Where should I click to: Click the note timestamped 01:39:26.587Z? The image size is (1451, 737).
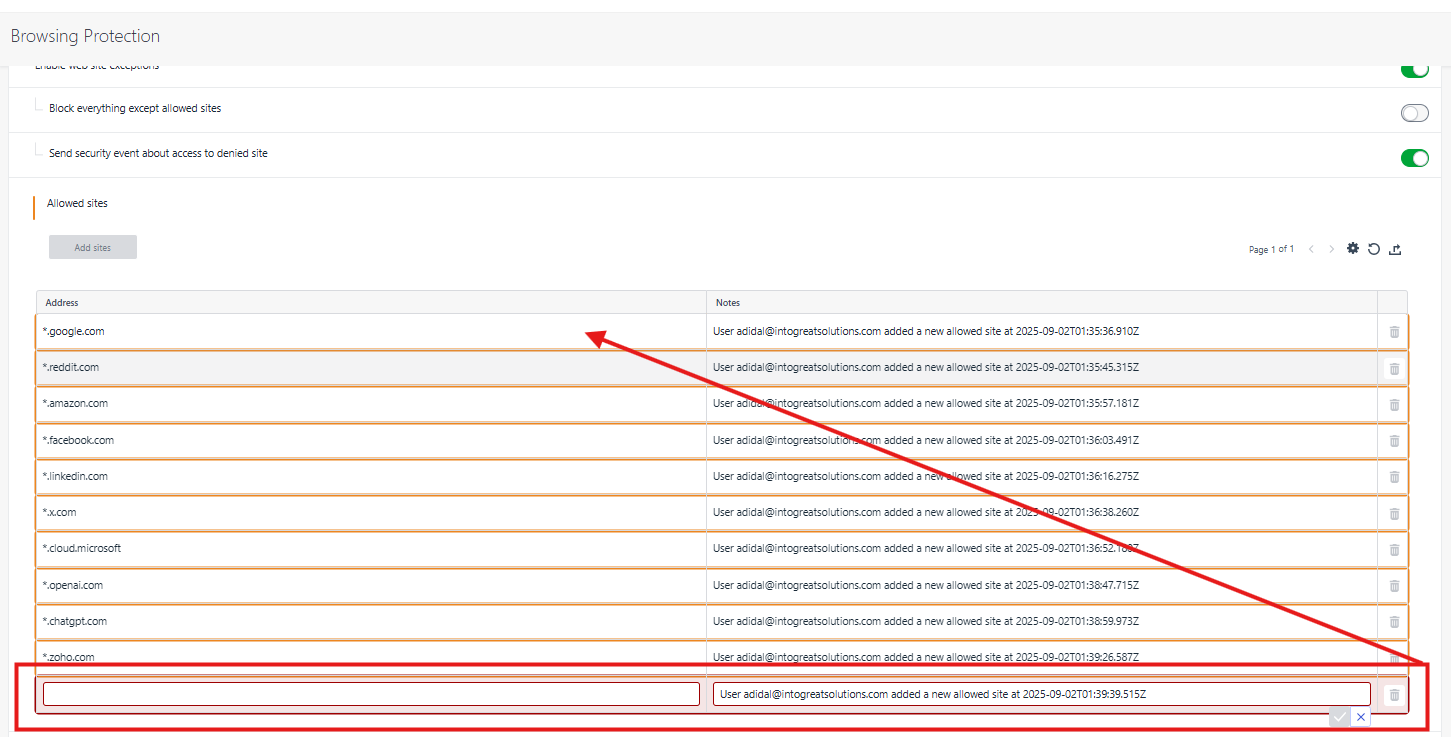[x=926, y=657]
